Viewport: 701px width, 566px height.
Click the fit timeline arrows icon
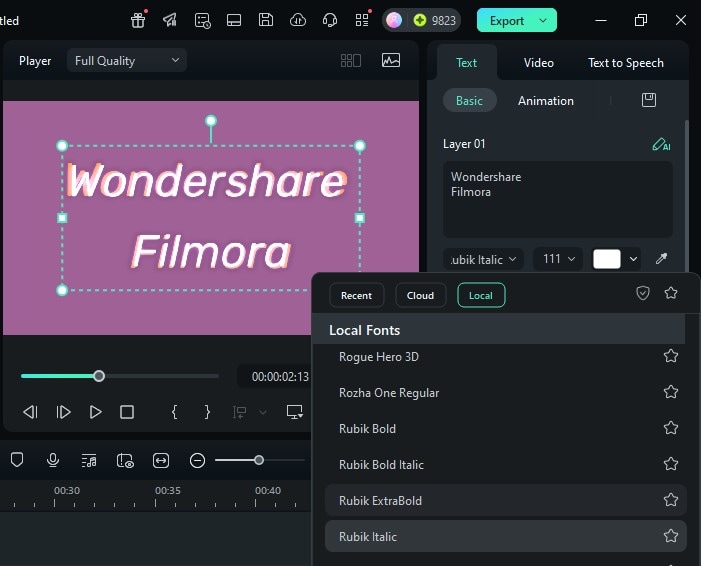[x=161, y=460]
